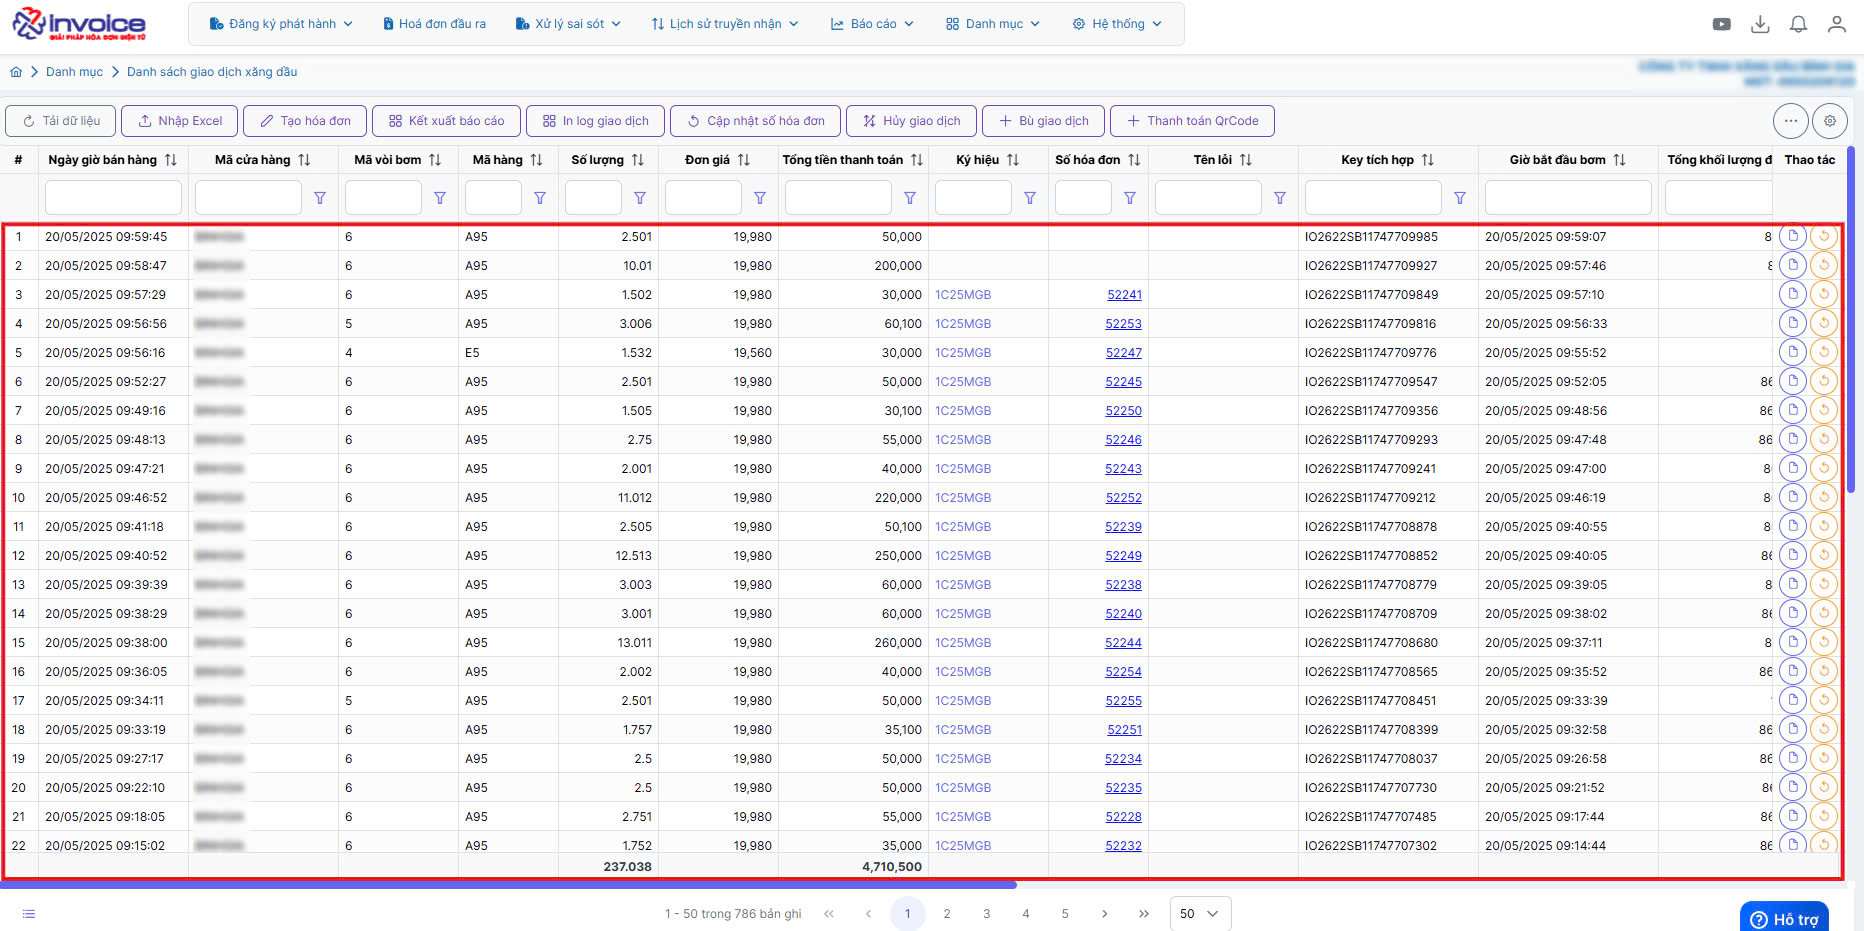This screenshot has height=931, width=1864.
Task: Go to next page arrow
Action: (x=1104, y=914)
